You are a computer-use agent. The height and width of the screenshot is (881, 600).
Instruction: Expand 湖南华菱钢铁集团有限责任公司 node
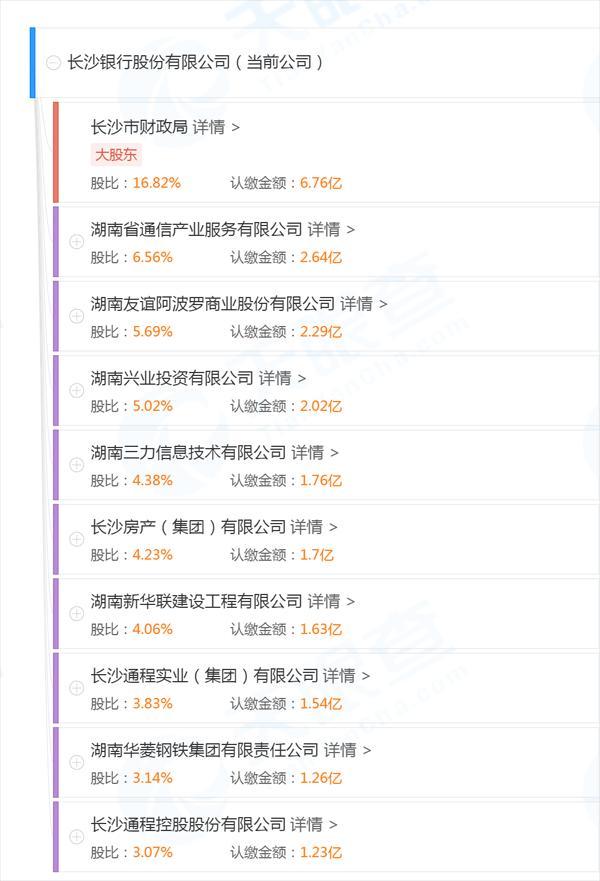click(x=76, y=762)
